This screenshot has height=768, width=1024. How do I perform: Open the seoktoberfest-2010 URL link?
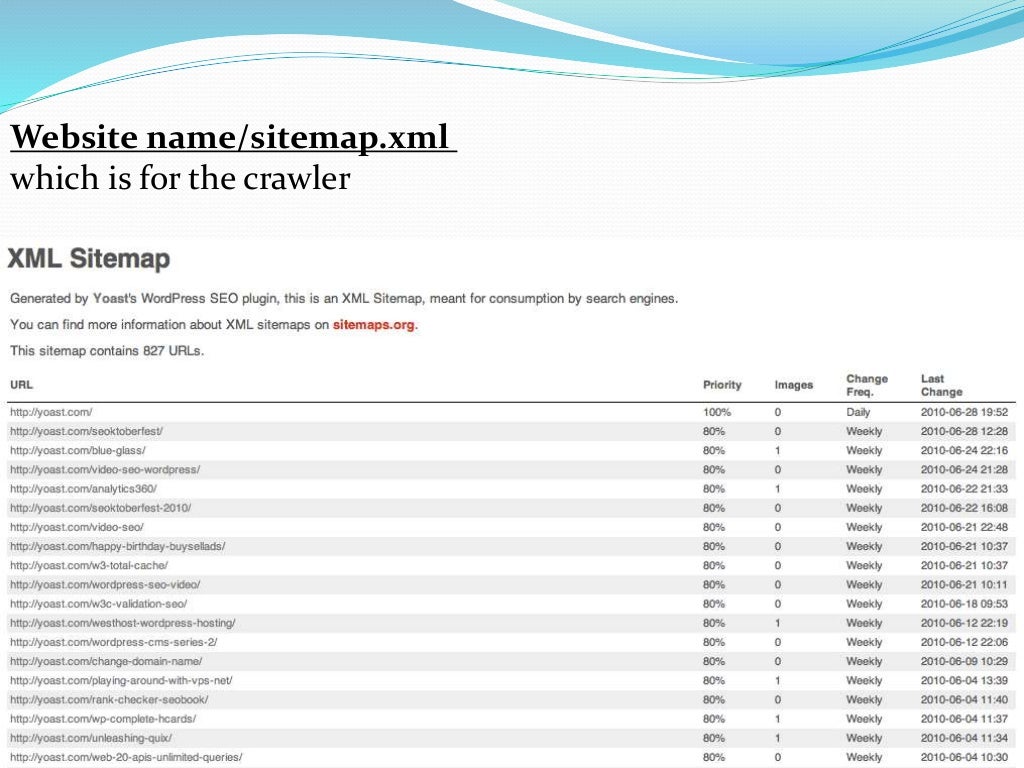click(x=101, y=508)
